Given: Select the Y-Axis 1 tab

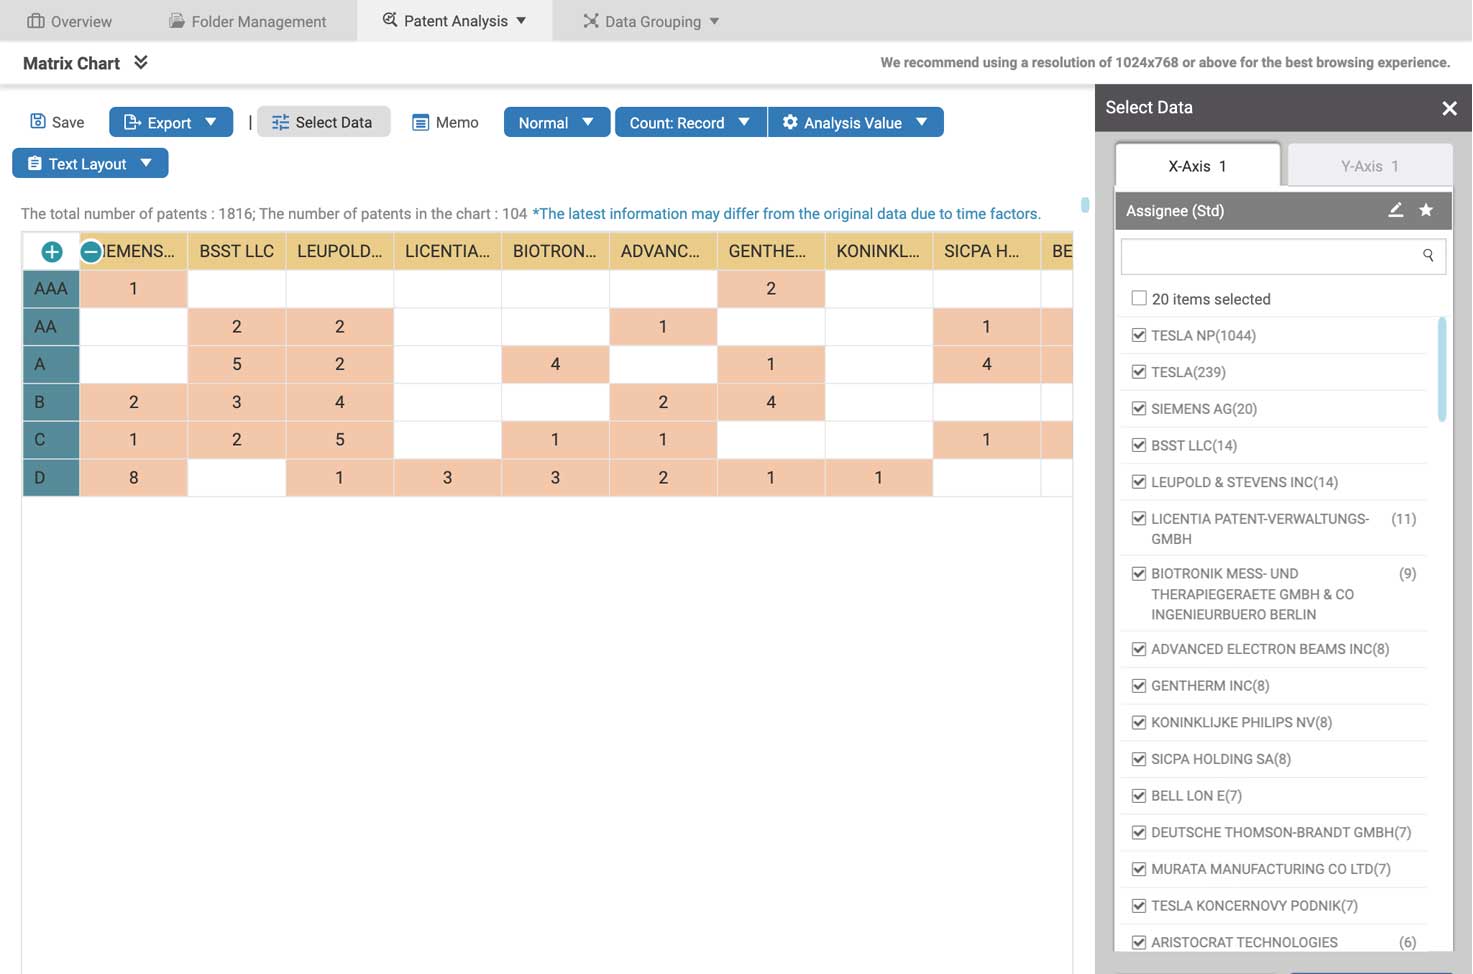Looking at the screenshot, I should pyautogui.click(x=1369, y=166).
